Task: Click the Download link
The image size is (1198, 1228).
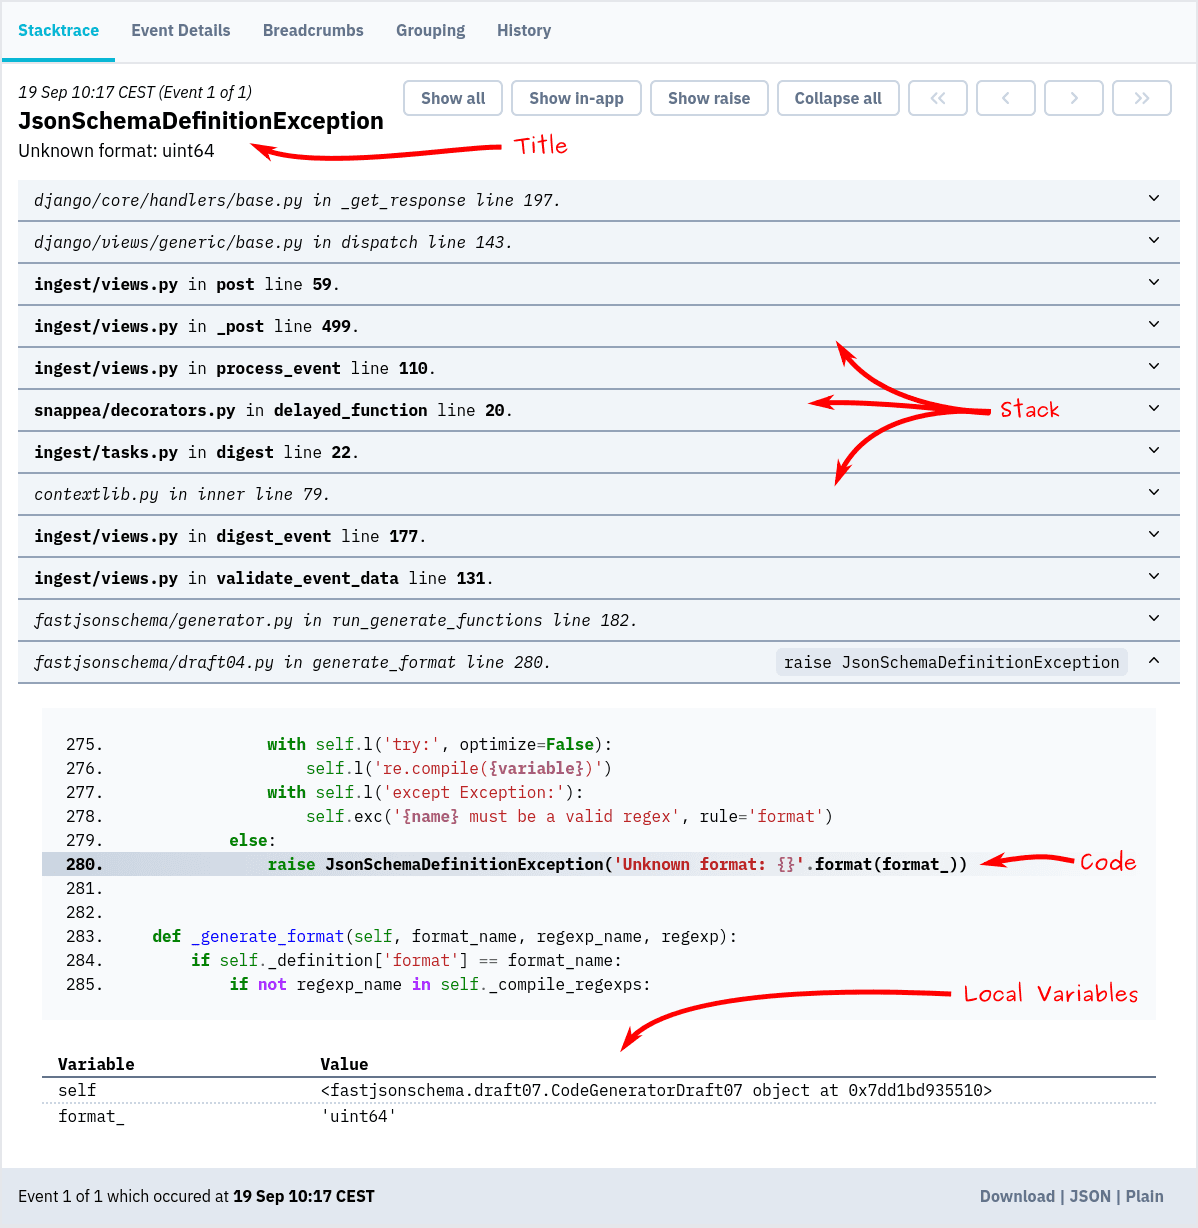Action: (1017, 1196)
